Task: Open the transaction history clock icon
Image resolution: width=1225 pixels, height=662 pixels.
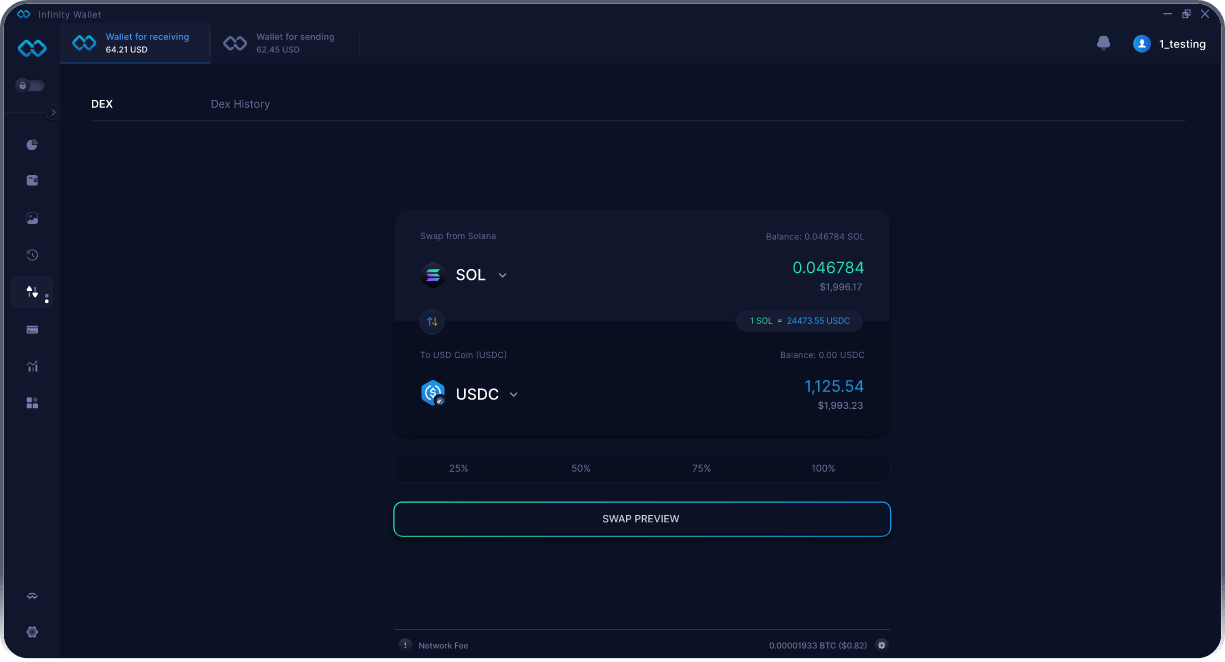Action: click(x=32, y=255)
